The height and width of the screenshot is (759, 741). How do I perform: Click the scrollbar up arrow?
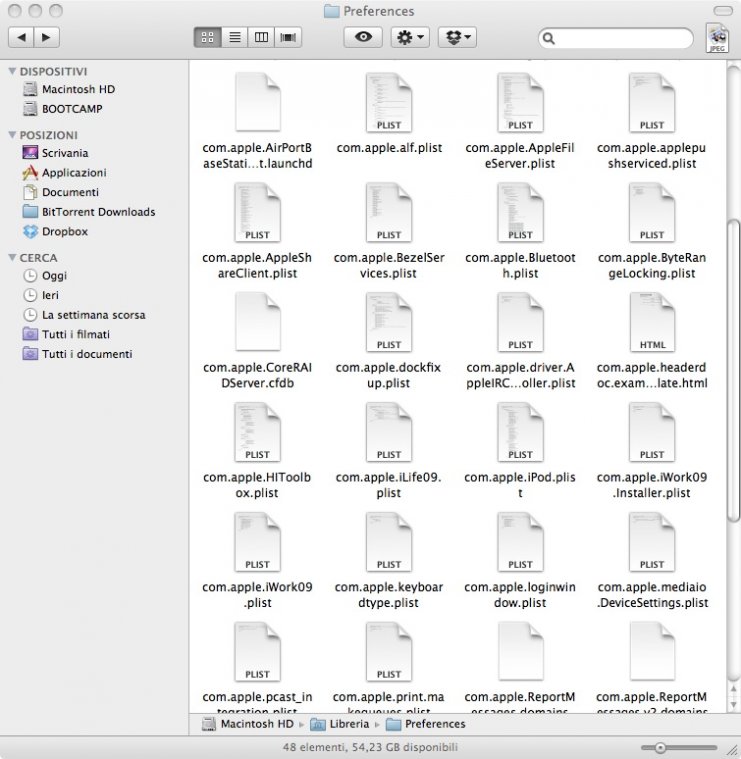tap(734, 689)
